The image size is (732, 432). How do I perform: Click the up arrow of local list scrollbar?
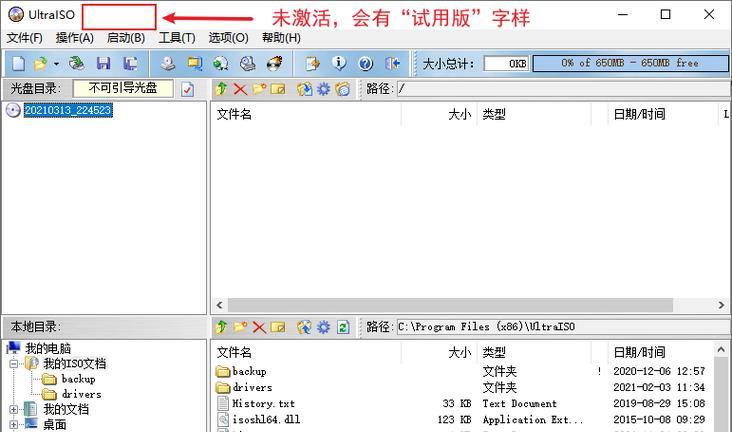(721, 349)
